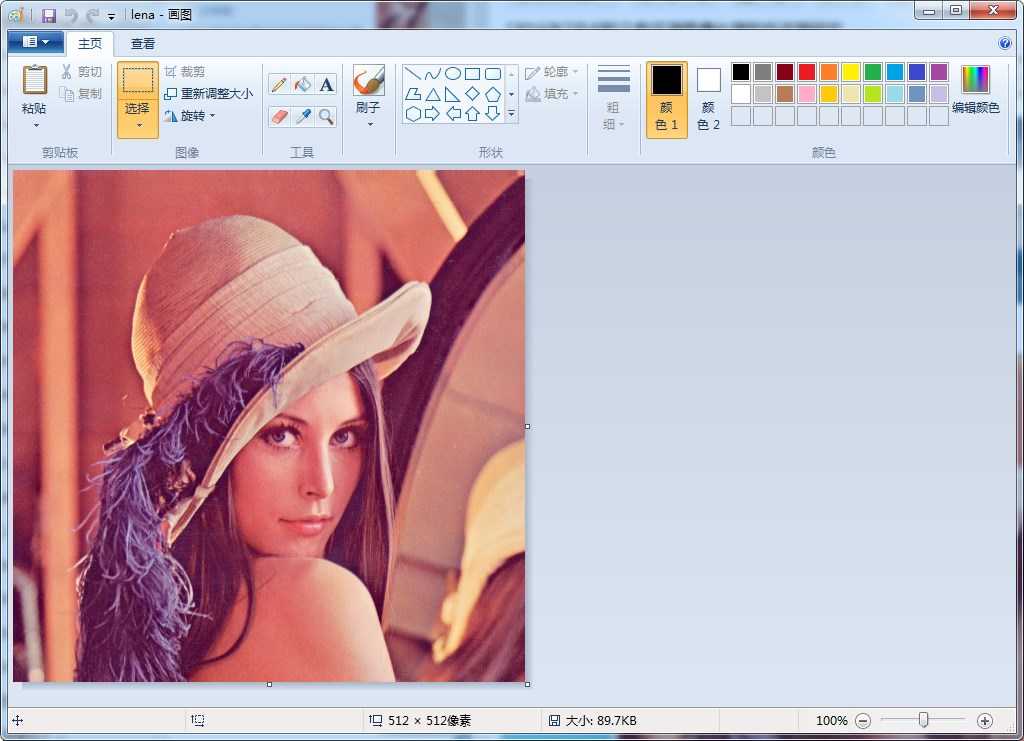The height and width of the screenshot is (741, 1024).
Task: Activate the Color 1 box
Action: [x=667, y=99]
